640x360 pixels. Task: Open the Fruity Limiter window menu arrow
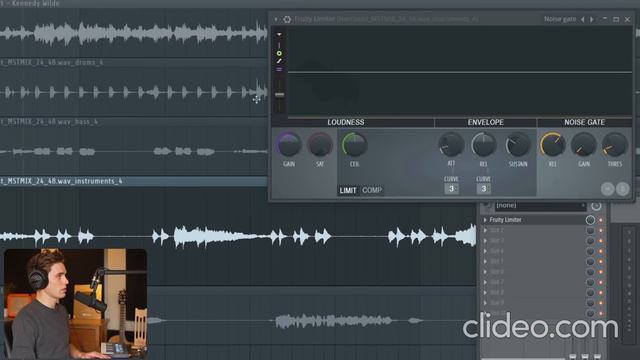coord(276,19)
